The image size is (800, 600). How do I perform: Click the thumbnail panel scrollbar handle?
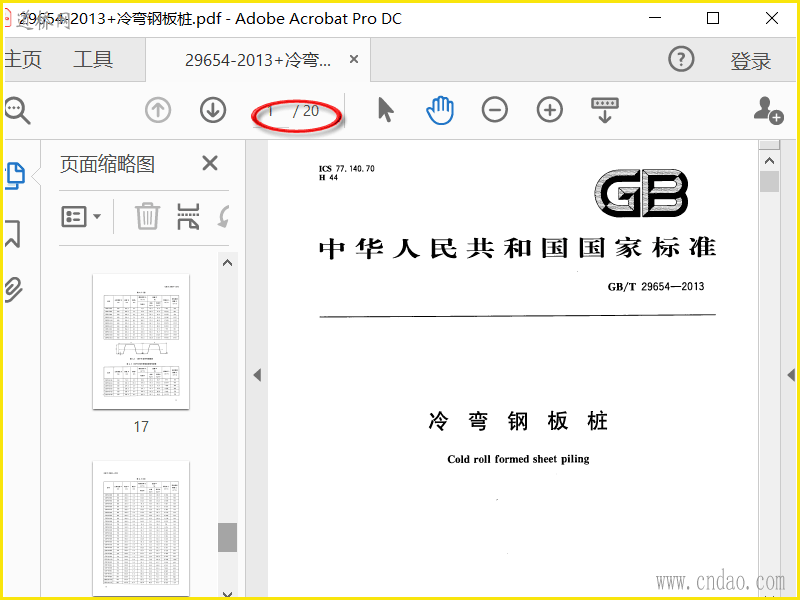(228, 537)
